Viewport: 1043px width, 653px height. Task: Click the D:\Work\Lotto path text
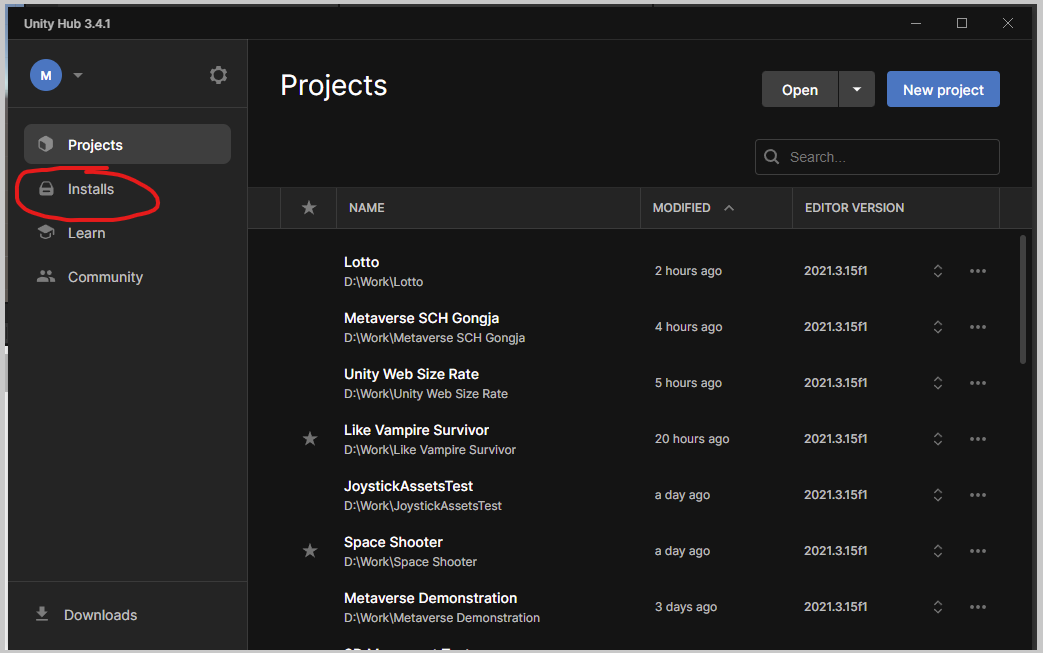click(383, 282)
